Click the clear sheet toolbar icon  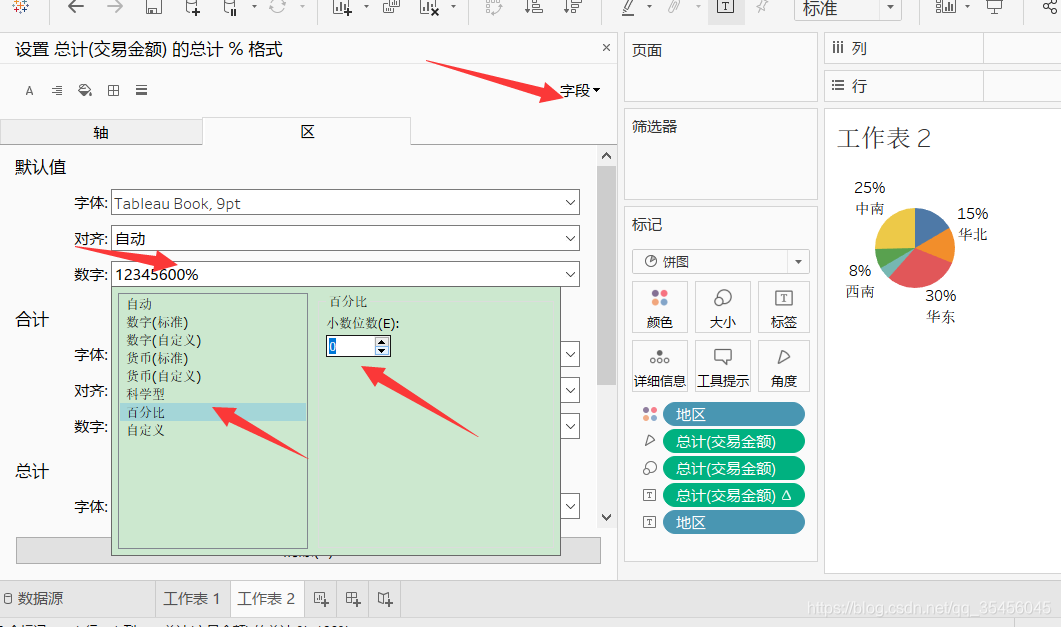[x=429, y=7]
